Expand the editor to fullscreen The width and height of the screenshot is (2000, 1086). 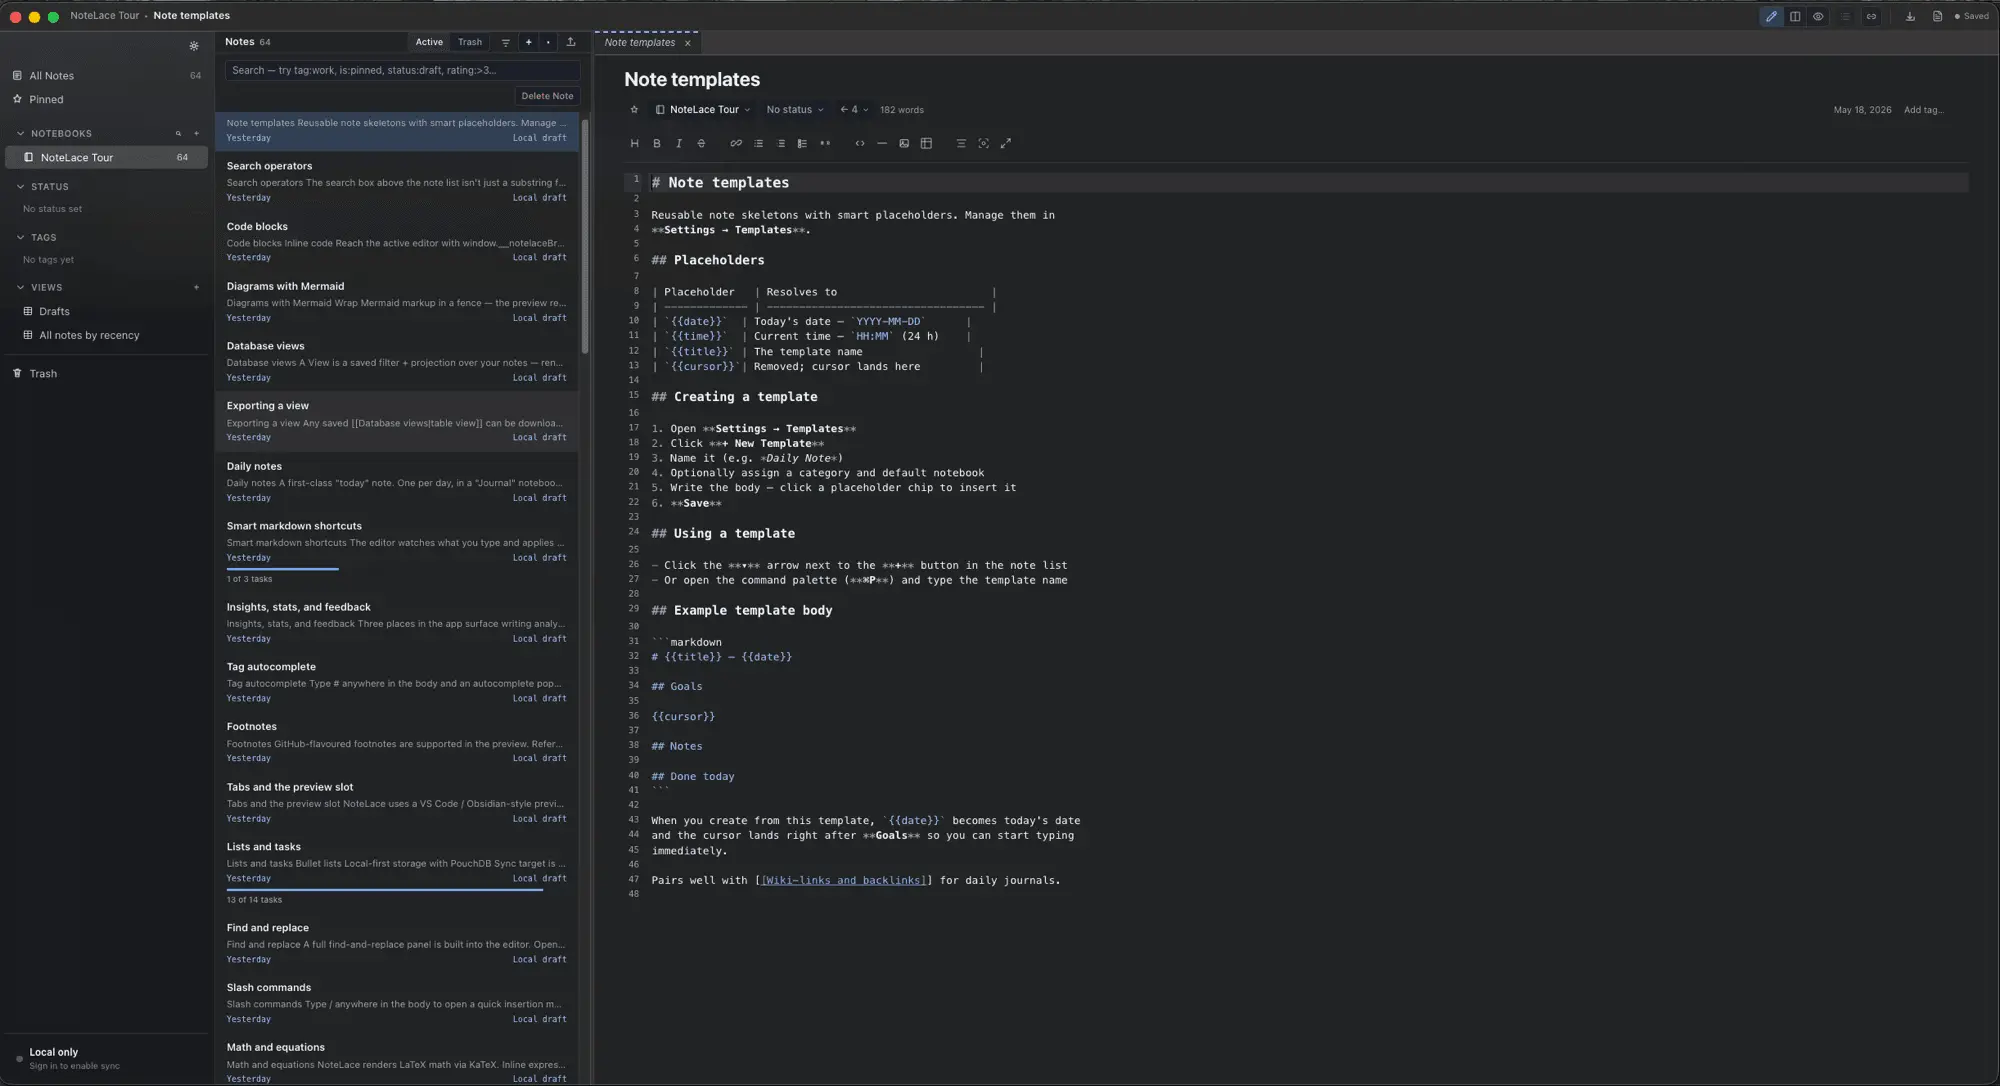click(1006, 143)
